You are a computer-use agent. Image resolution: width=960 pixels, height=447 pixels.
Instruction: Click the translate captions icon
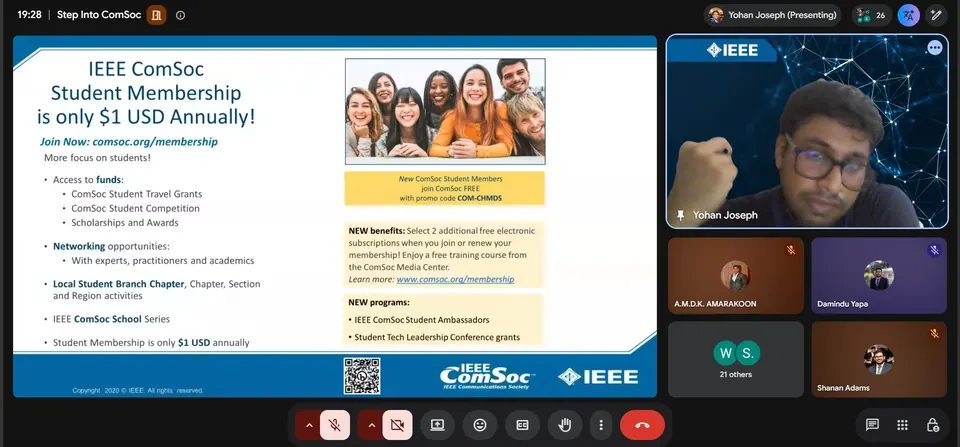click(x=909, y=15)
